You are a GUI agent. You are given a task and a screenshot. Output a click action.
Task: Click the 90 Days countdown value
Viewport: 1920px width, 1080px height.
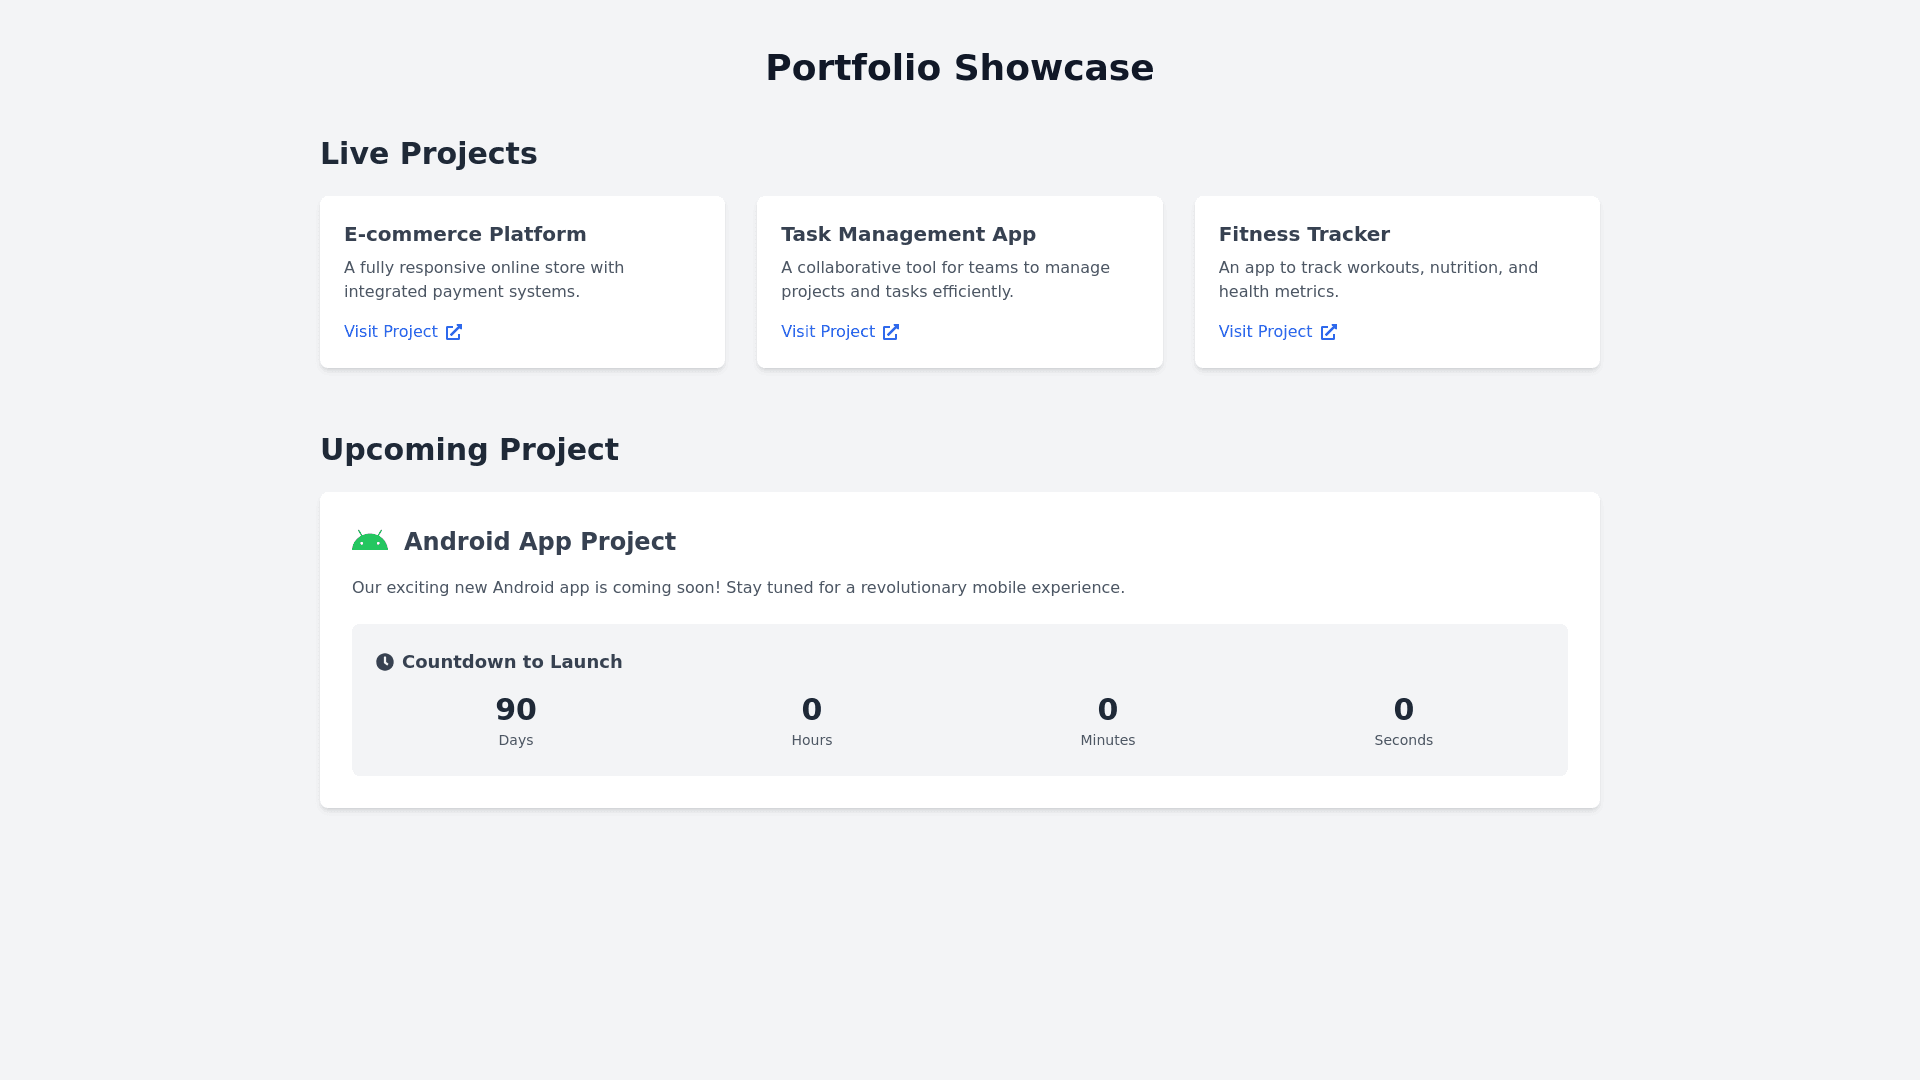tap(516, 710)
